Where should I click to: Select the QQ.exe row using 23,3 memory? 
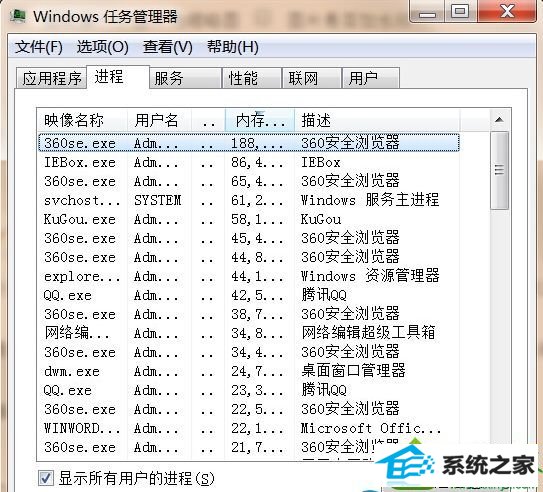coord(249,390)
